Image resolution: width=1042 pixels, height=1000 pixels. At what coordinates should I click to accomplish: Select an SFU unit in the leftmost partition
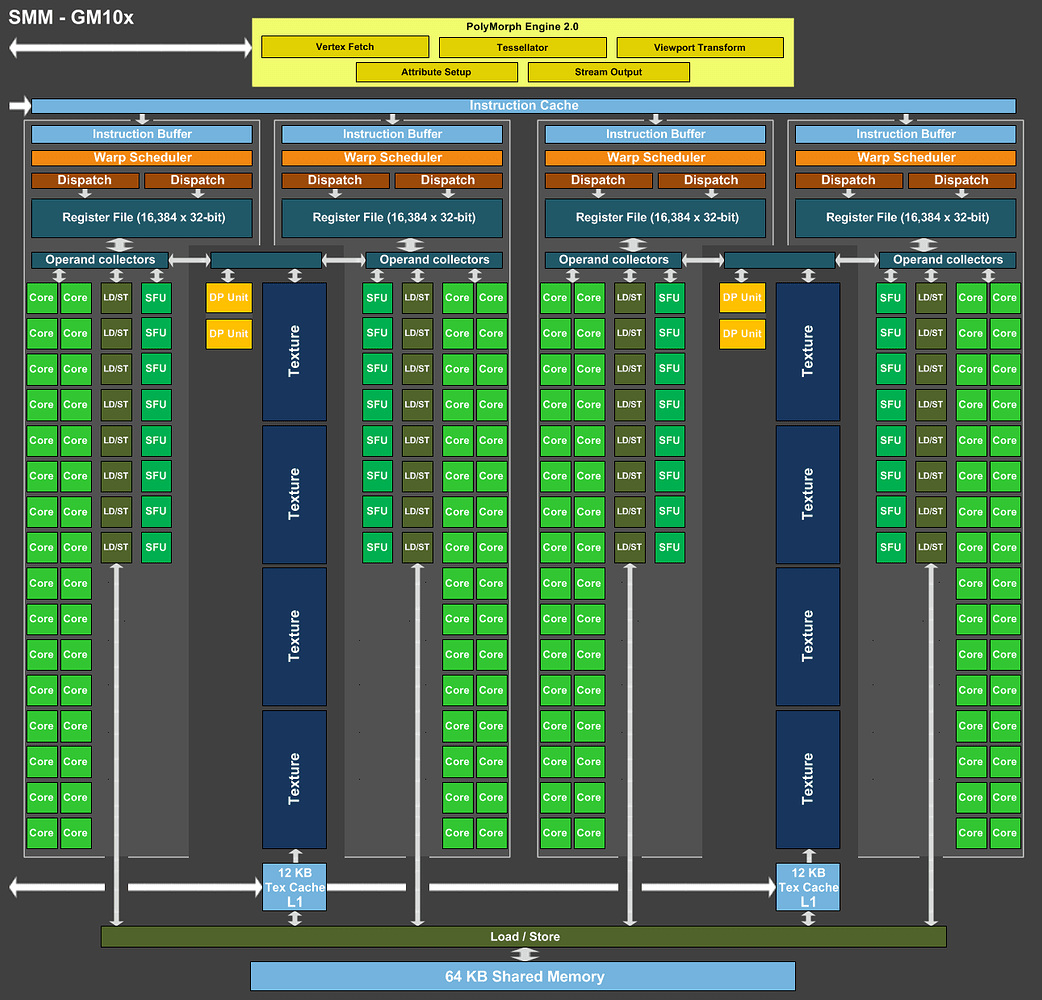[156, 297]
